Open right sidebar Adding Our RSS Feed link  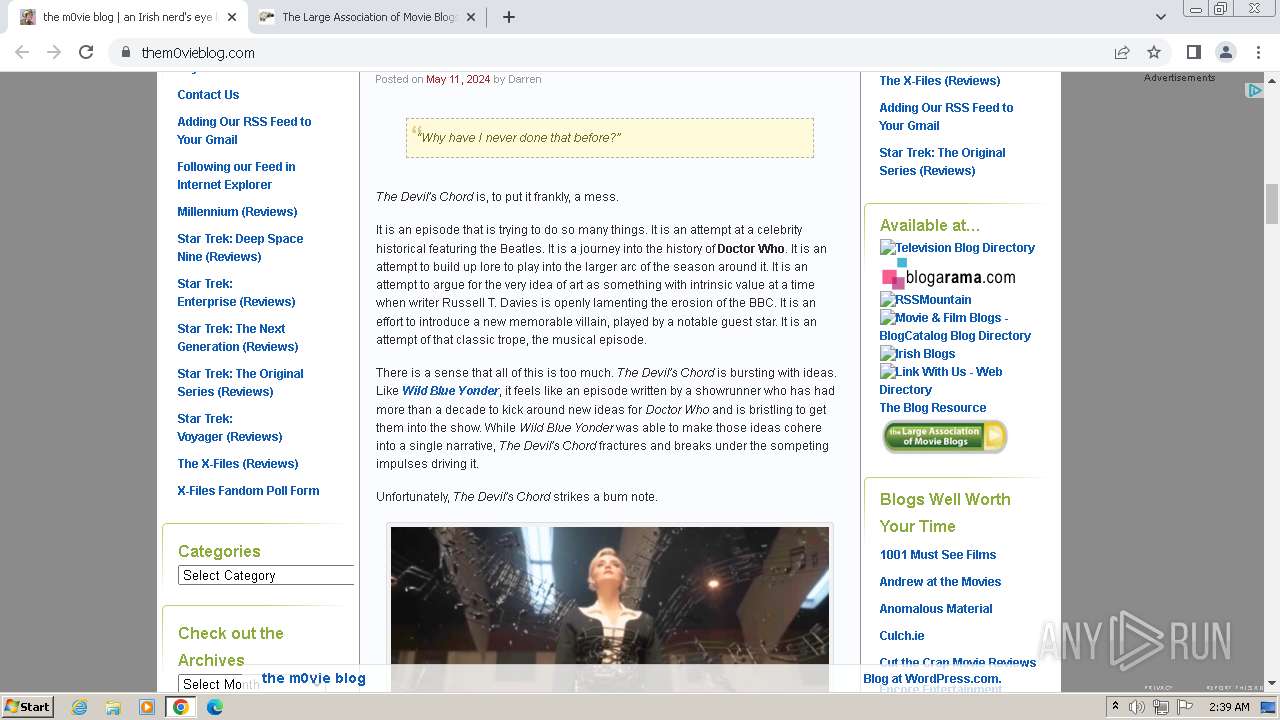tap(946, 116)
